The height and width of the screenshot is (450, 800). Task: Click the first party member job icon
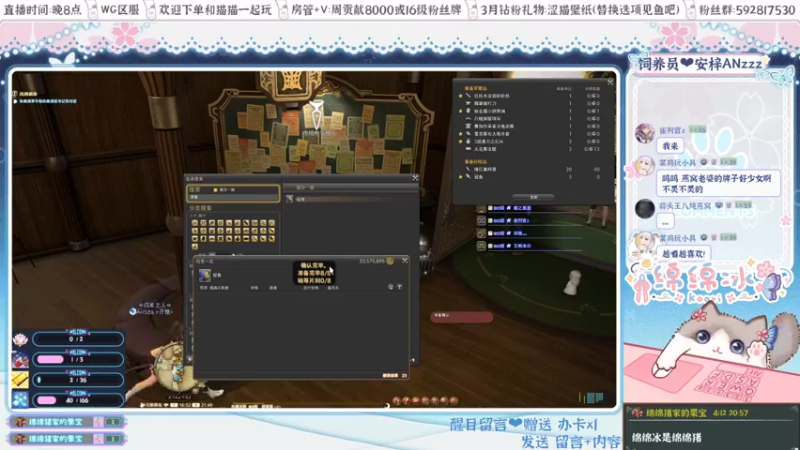tap(481, 208)
